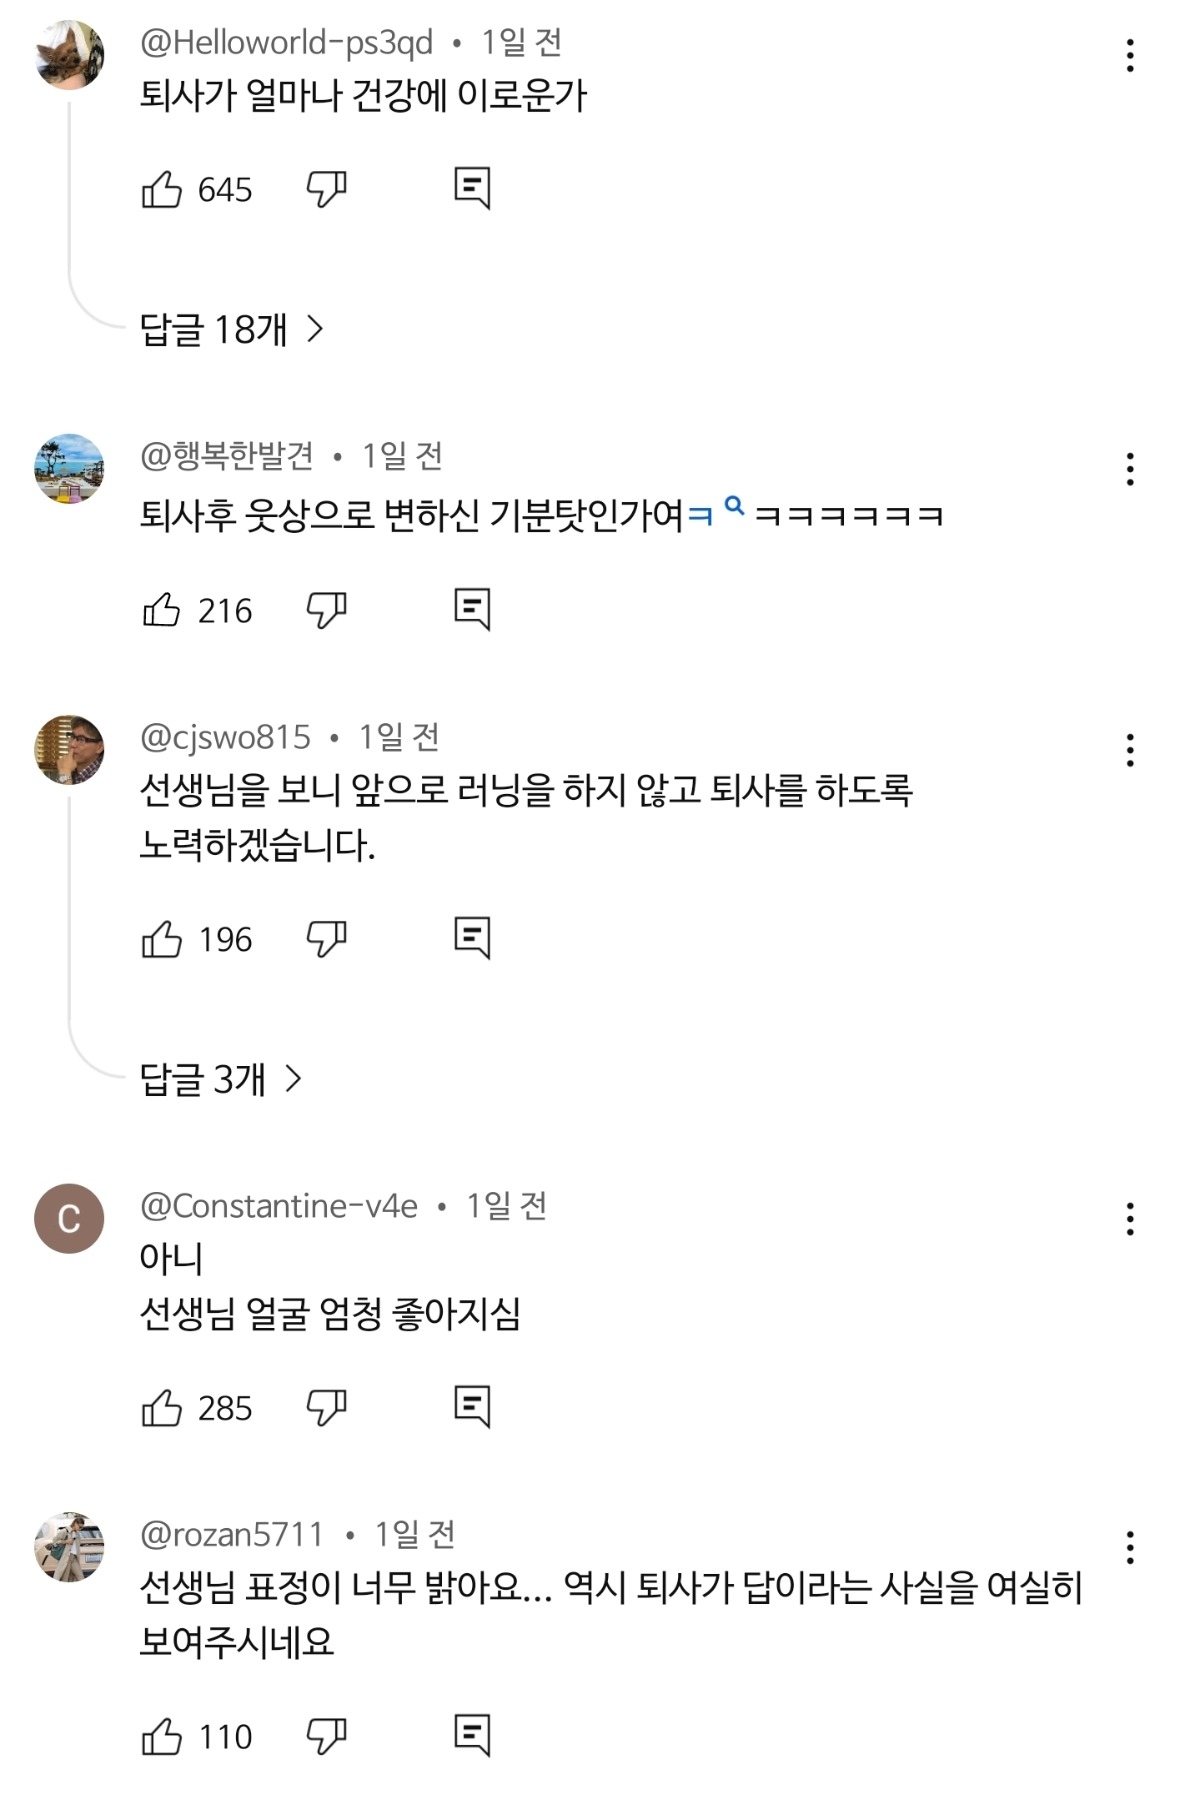The height and width of the screenshot is (1800, 1200).
Task: Expand the 답글 18개 replies
Action: click(x=232, y=329)
